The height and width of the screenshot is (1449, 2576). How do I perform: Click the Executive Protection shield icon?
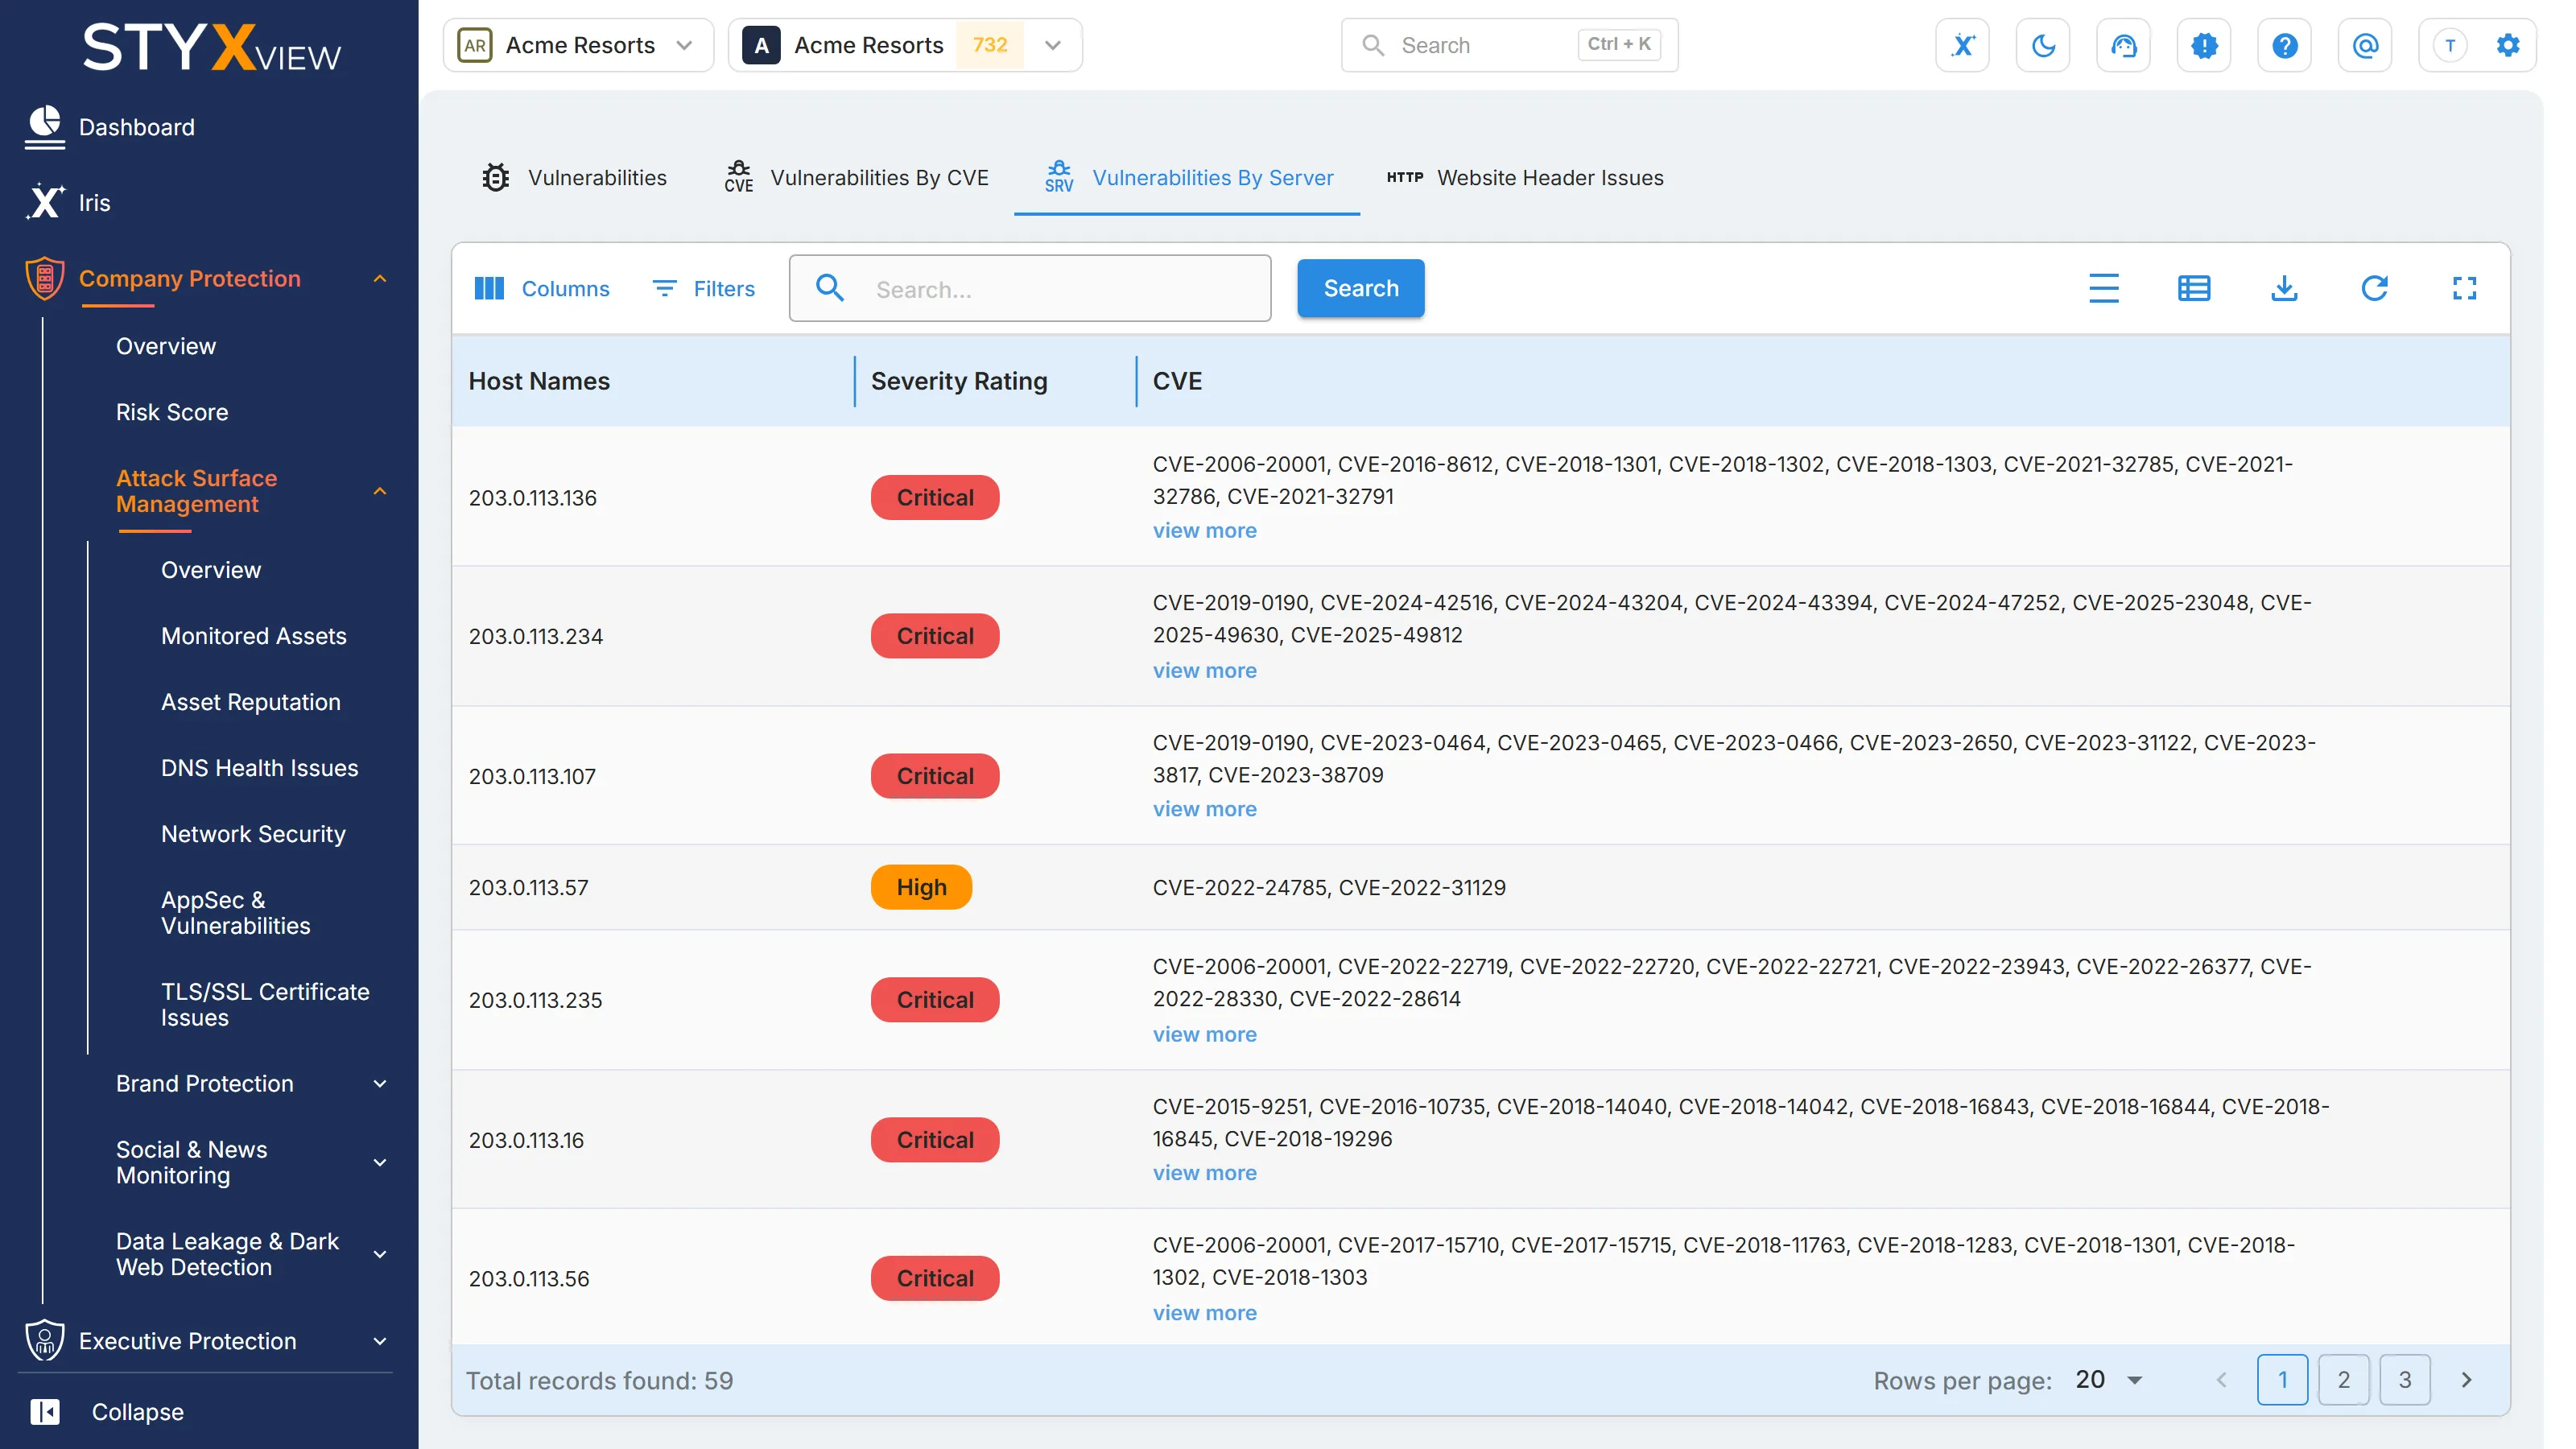(x=44, y=1340)
